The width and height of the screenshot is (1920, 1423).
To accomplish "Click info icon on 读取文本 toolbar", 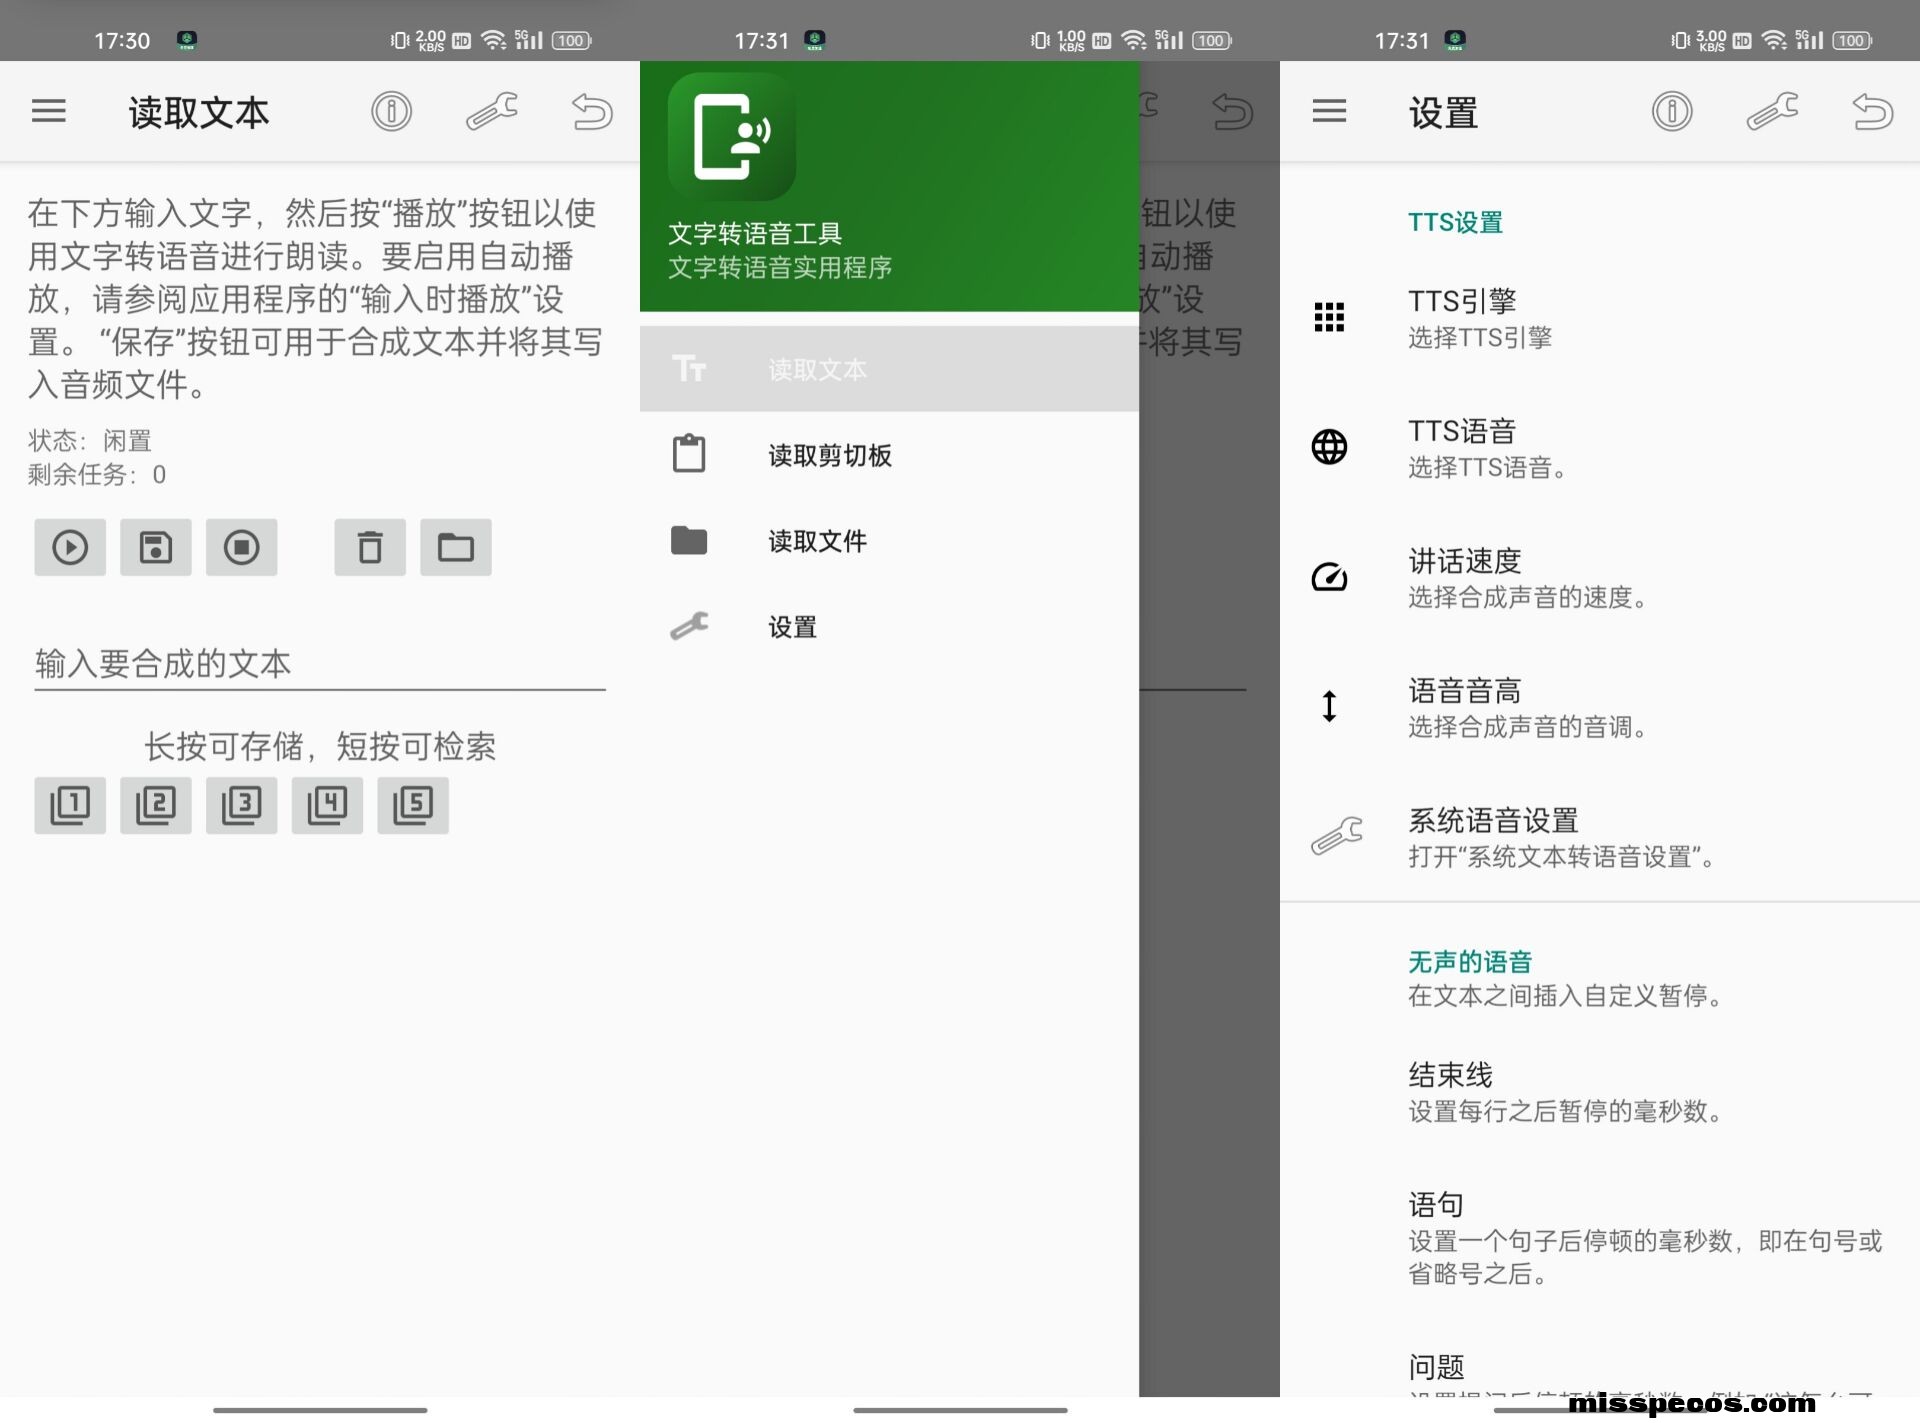I will [391, 111].
